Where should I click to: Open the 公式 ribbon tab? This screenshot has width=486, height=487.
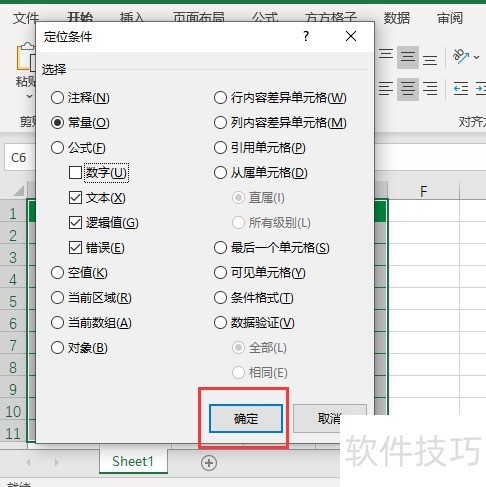point(265,17)
